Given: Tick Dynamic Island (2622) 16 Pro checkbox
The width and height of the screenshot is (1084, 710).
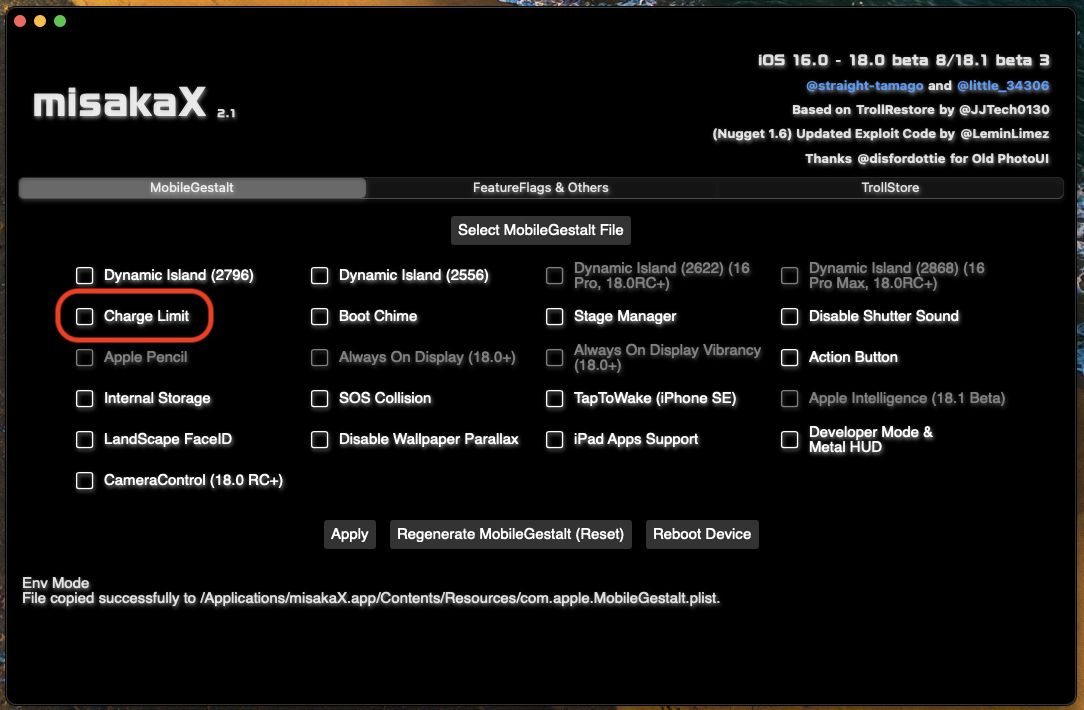Looking at the screenshot, I should [x=554, y=275].
